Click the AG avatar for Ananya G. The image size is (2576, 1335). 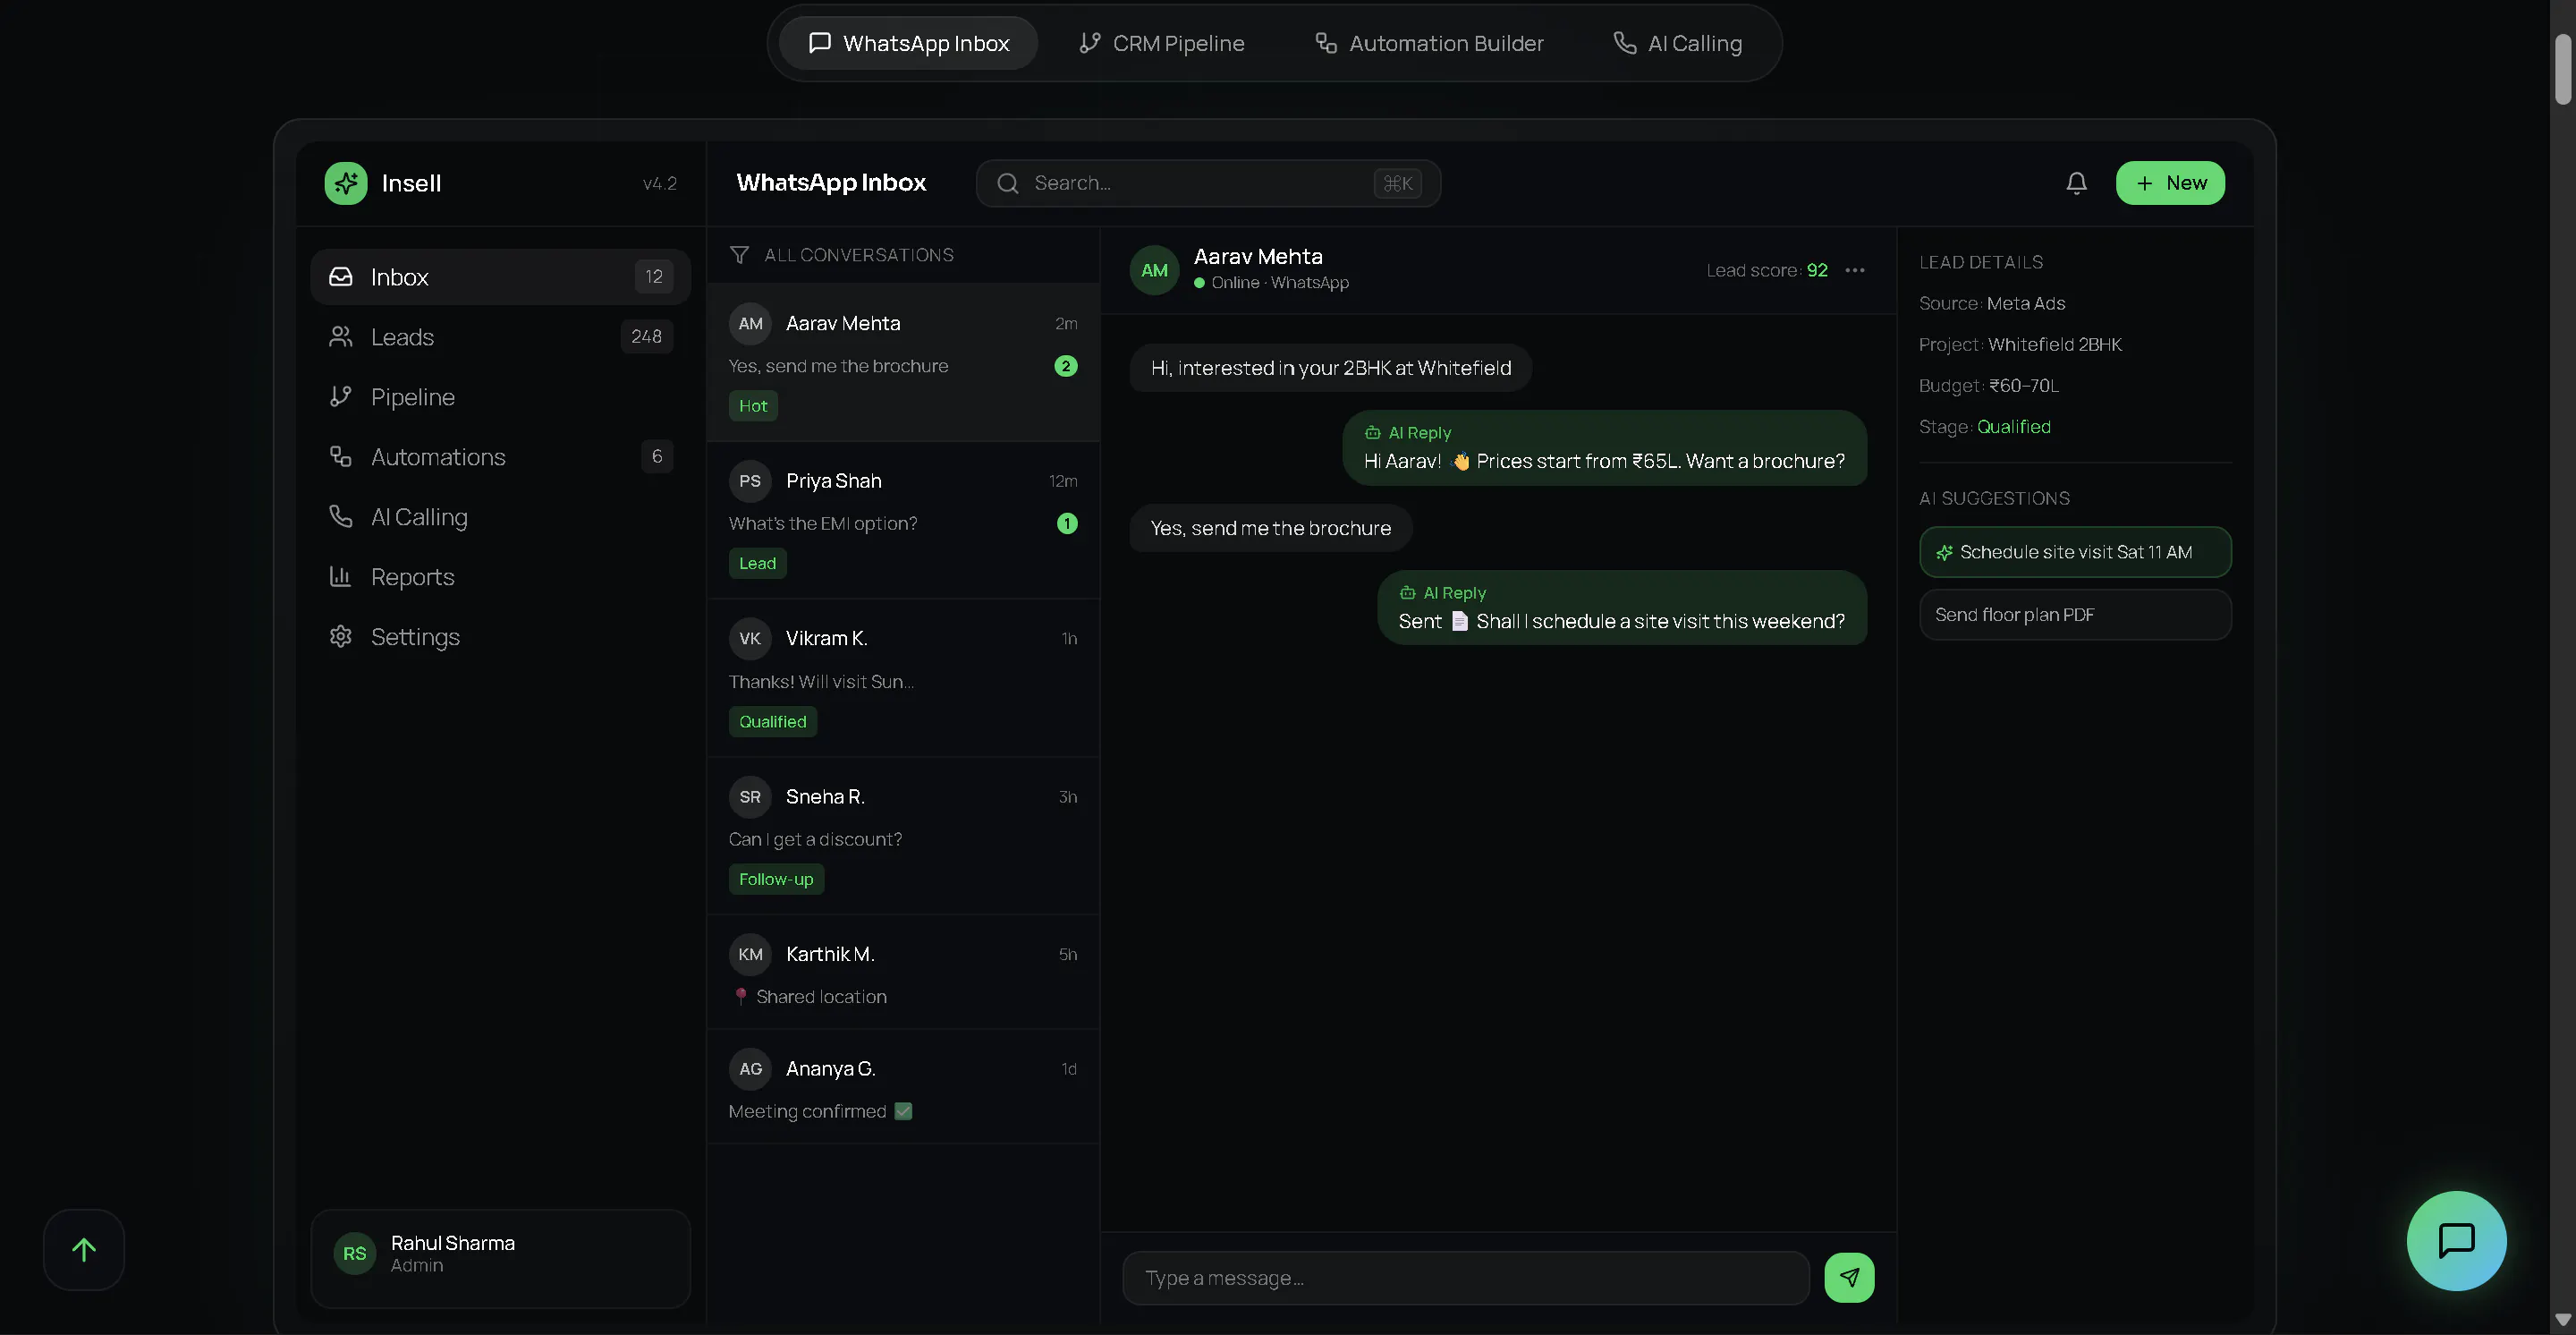coord(750,1069)
